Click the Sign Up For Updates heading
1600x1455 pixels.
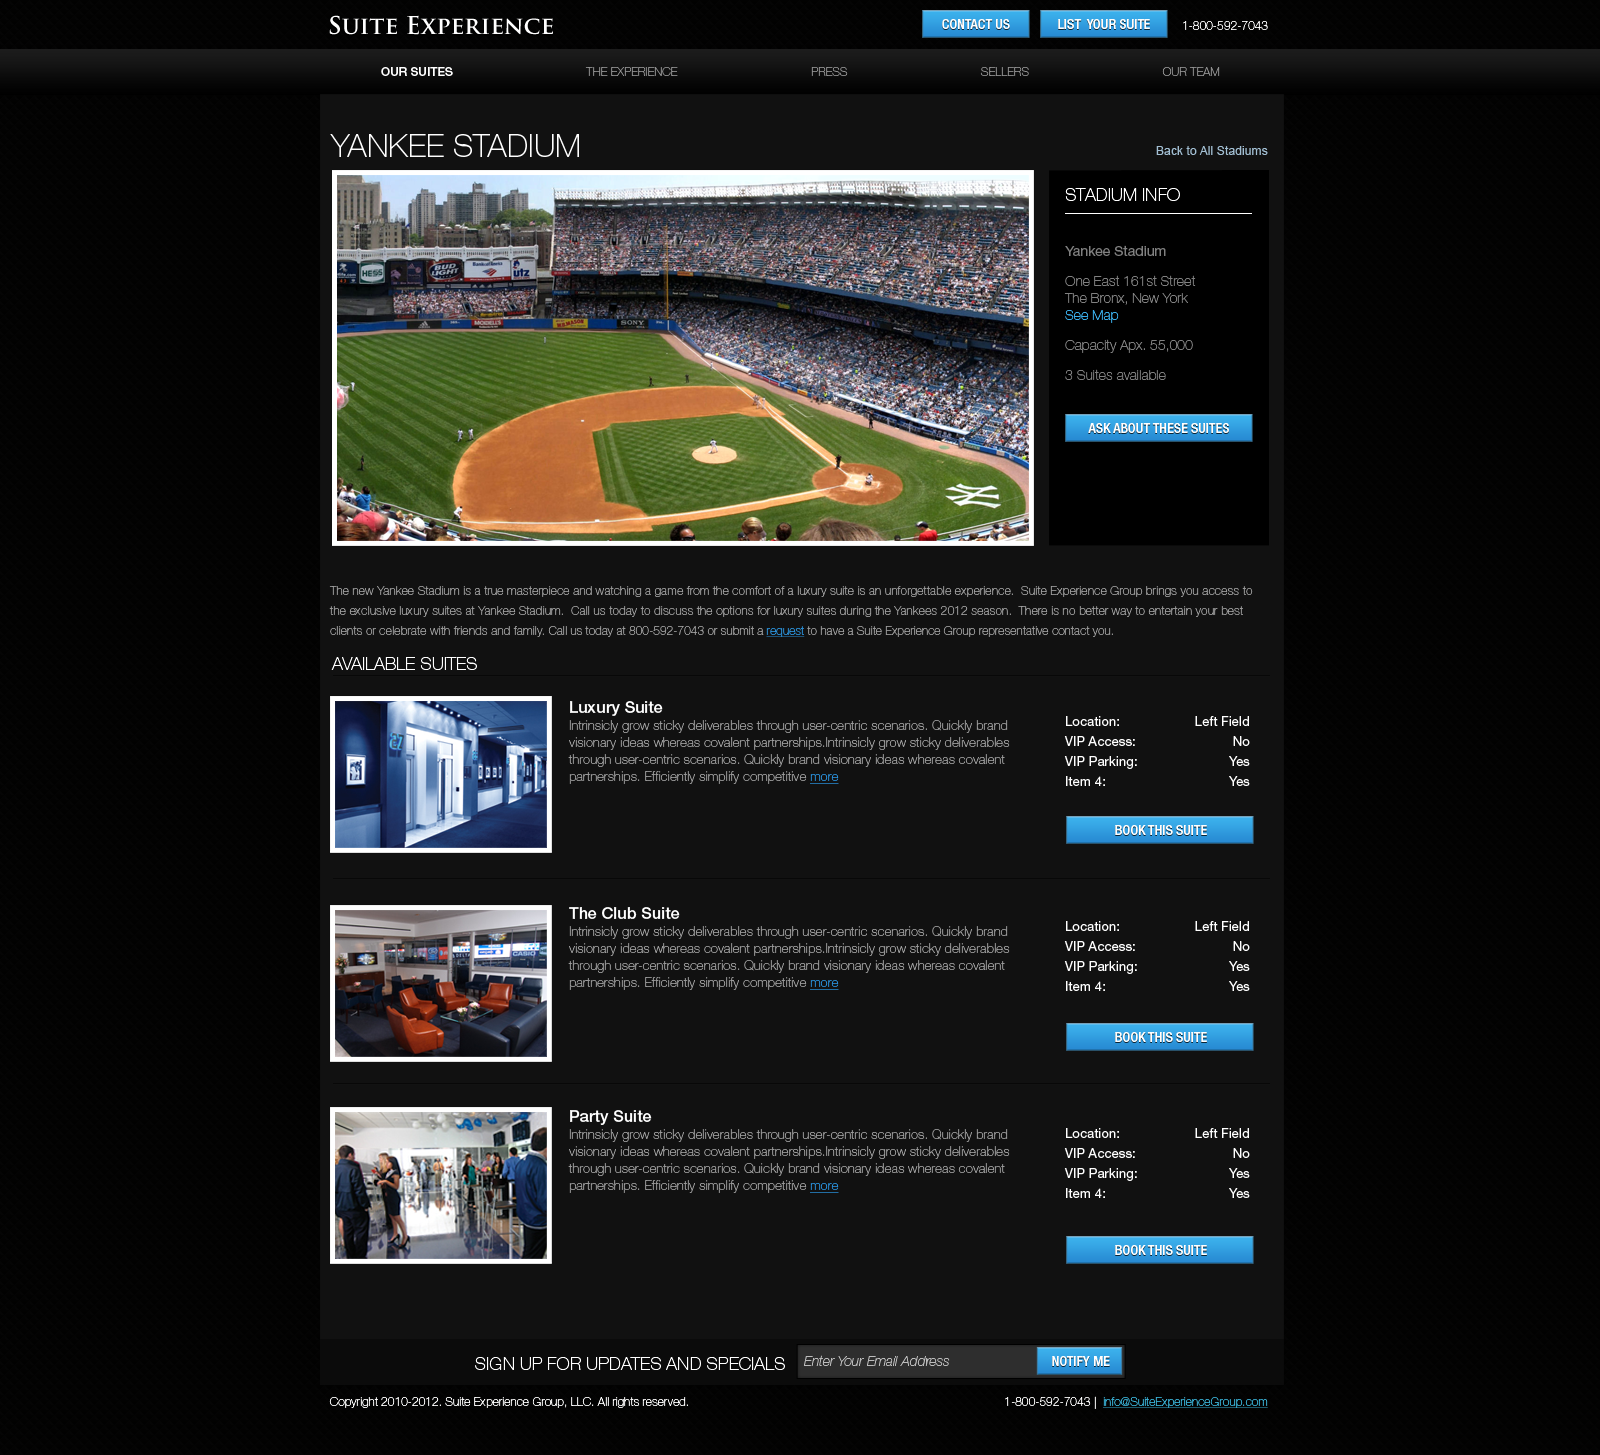point(630,1364)
